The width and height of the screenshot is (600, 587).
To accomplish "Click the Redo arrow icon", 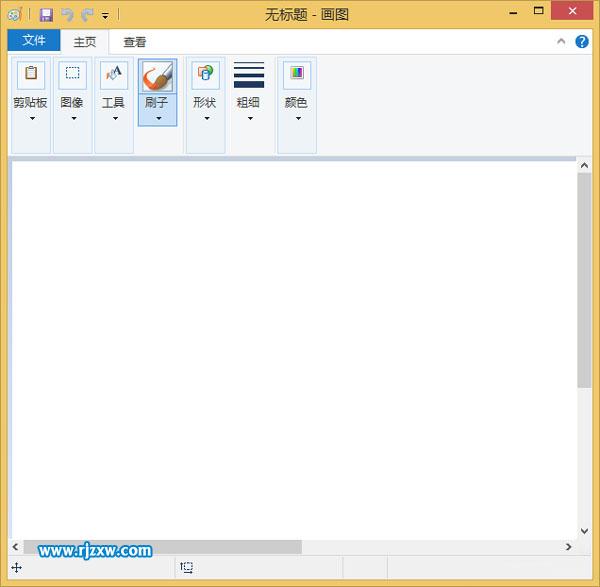I will coord(87,15).
